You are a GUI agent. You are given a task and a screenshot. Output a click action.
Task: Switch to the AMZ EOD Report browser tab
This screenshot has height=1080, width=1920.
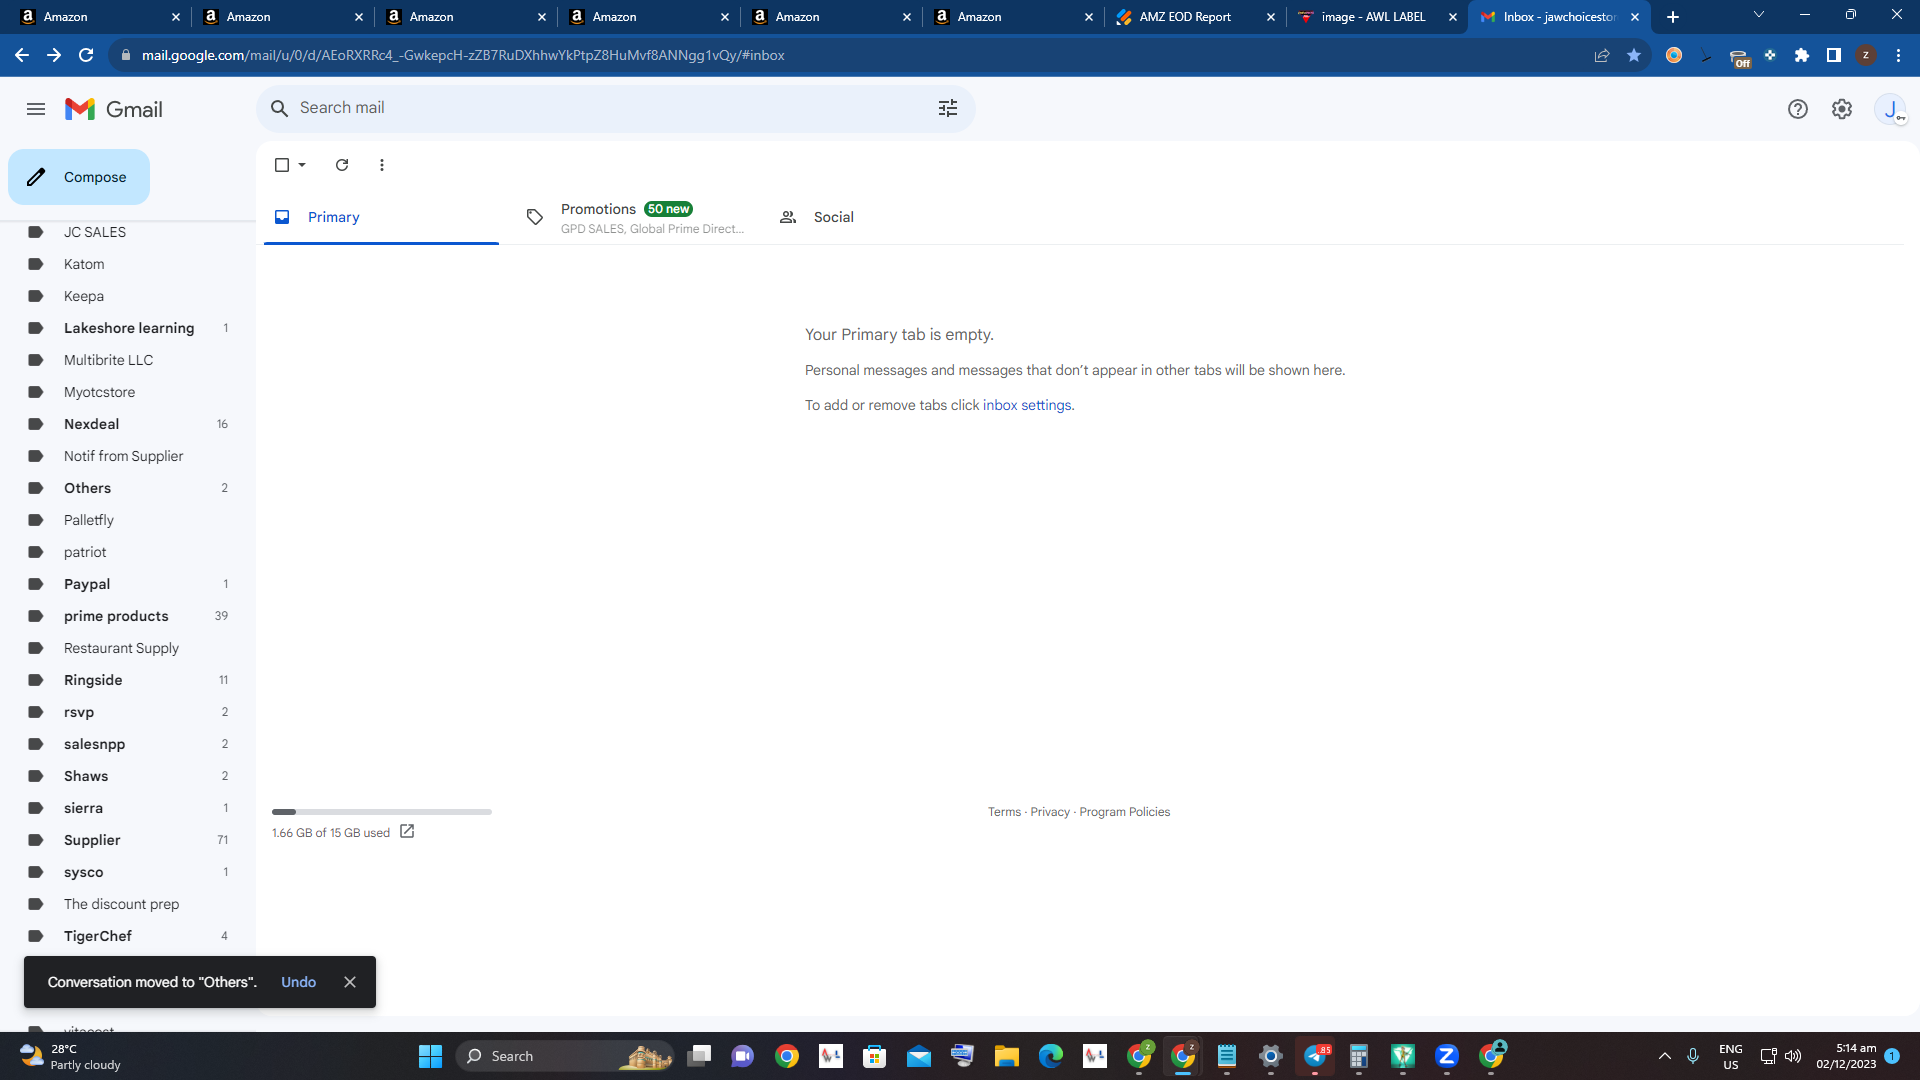1195,17
